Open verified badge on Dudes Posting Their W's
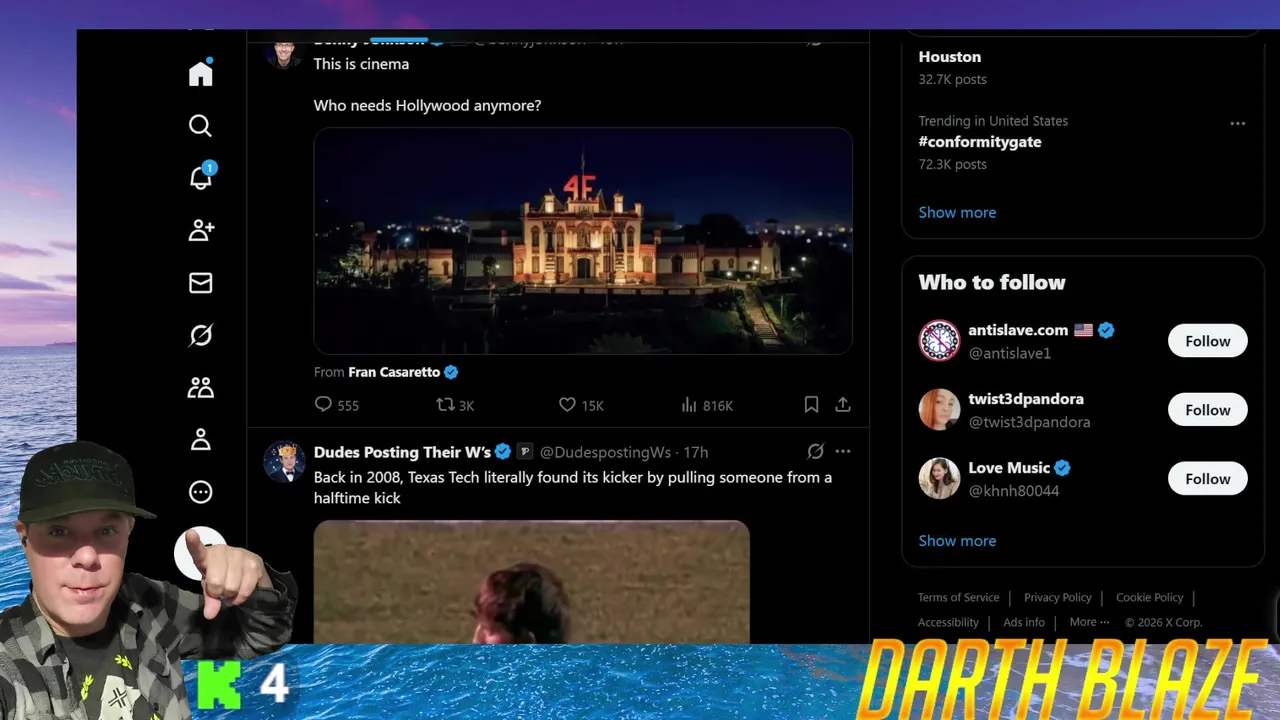The height and width of the screenshot is (720, 1280). point(503,452)
